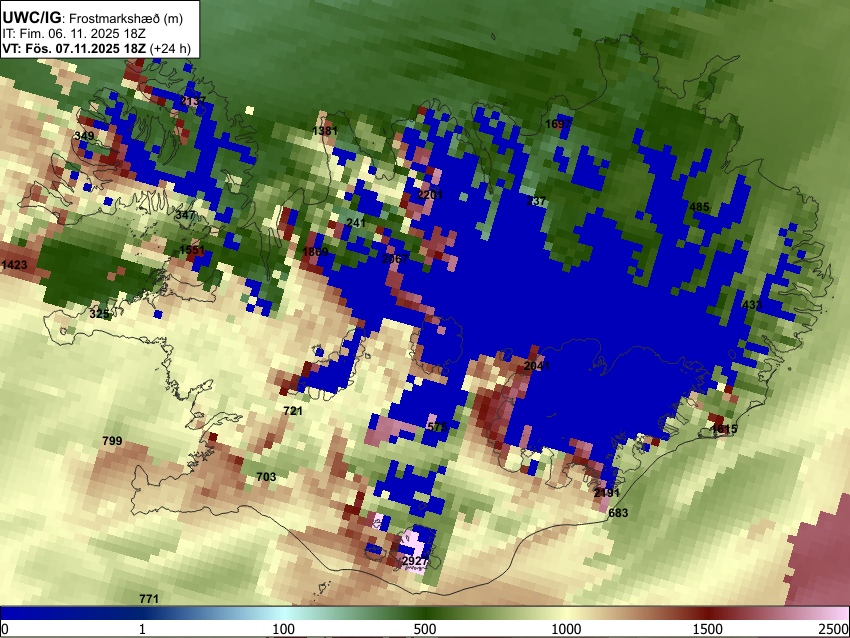The height and width of the screenshot is (638, 850).
Task: Click the legend label 500
Action: click(425, 629)
